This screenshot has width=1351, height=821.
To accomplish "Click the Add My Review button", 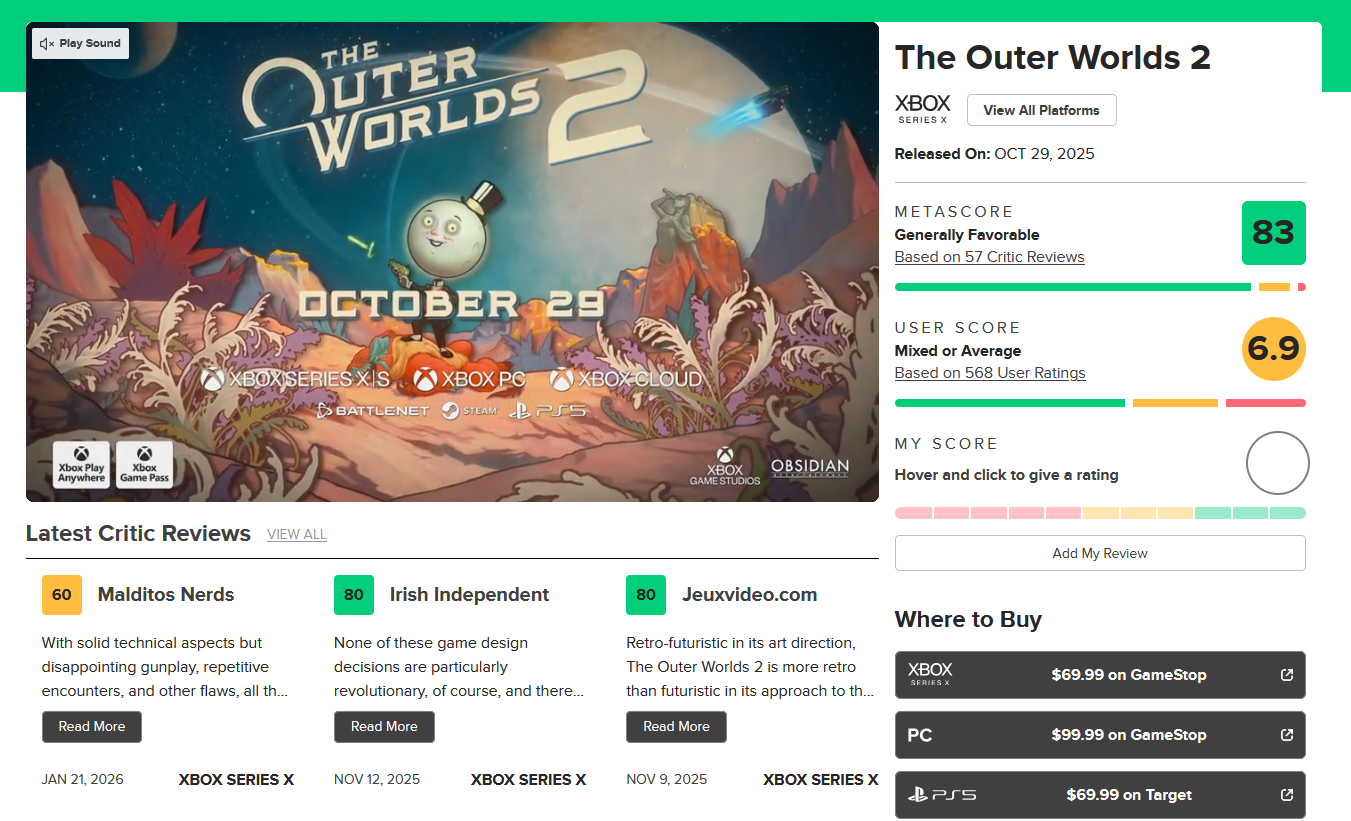I will click(1099, 553).
